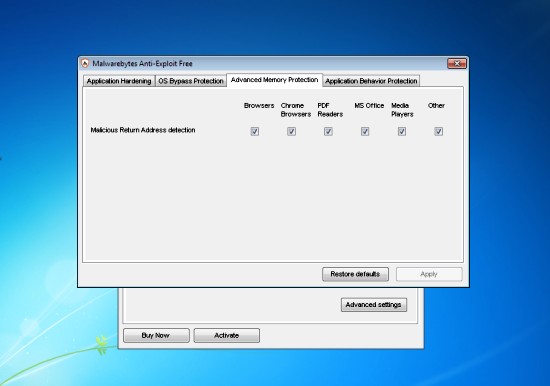
Task: Click the Malwarebytes shield icon in title bar
Action: [85, 63]
